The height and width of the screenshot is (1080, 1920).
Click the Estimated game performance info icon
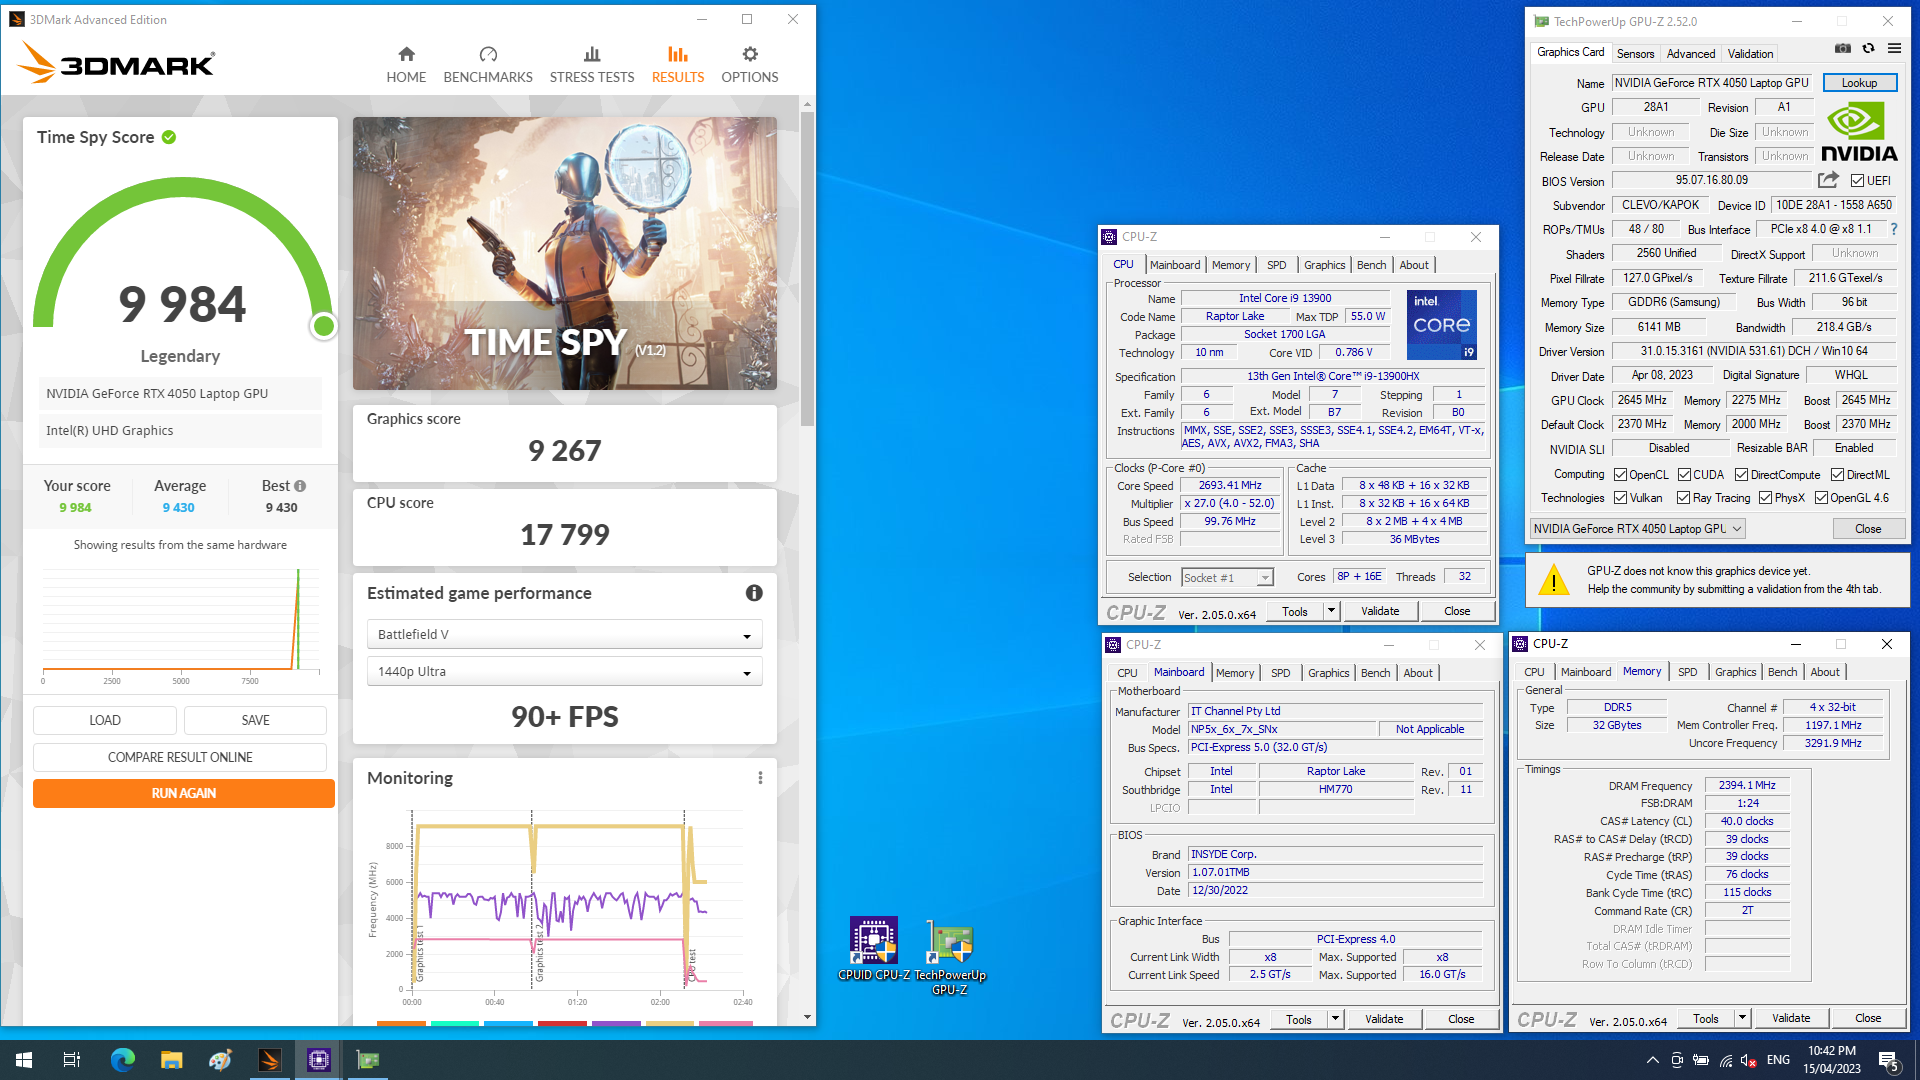(x=754, y=593)
